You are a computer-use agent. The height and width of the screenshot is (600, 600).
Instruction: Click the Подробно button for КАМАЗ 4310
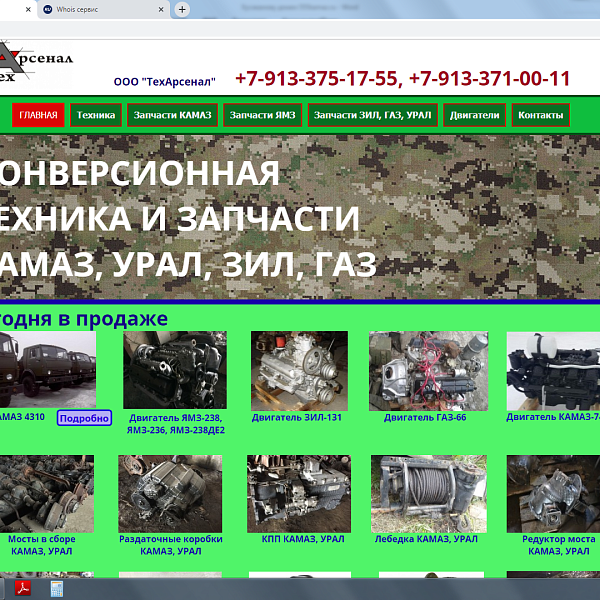tap(84, 418)
